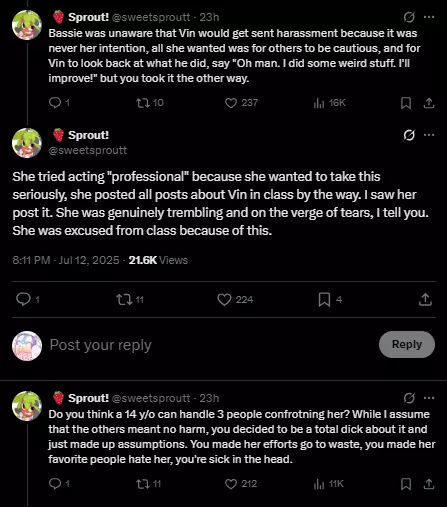The image size is (447, 507).
Task: Toggle bookmark on the top Bassie tweet
Action: (x=406, y=103)
